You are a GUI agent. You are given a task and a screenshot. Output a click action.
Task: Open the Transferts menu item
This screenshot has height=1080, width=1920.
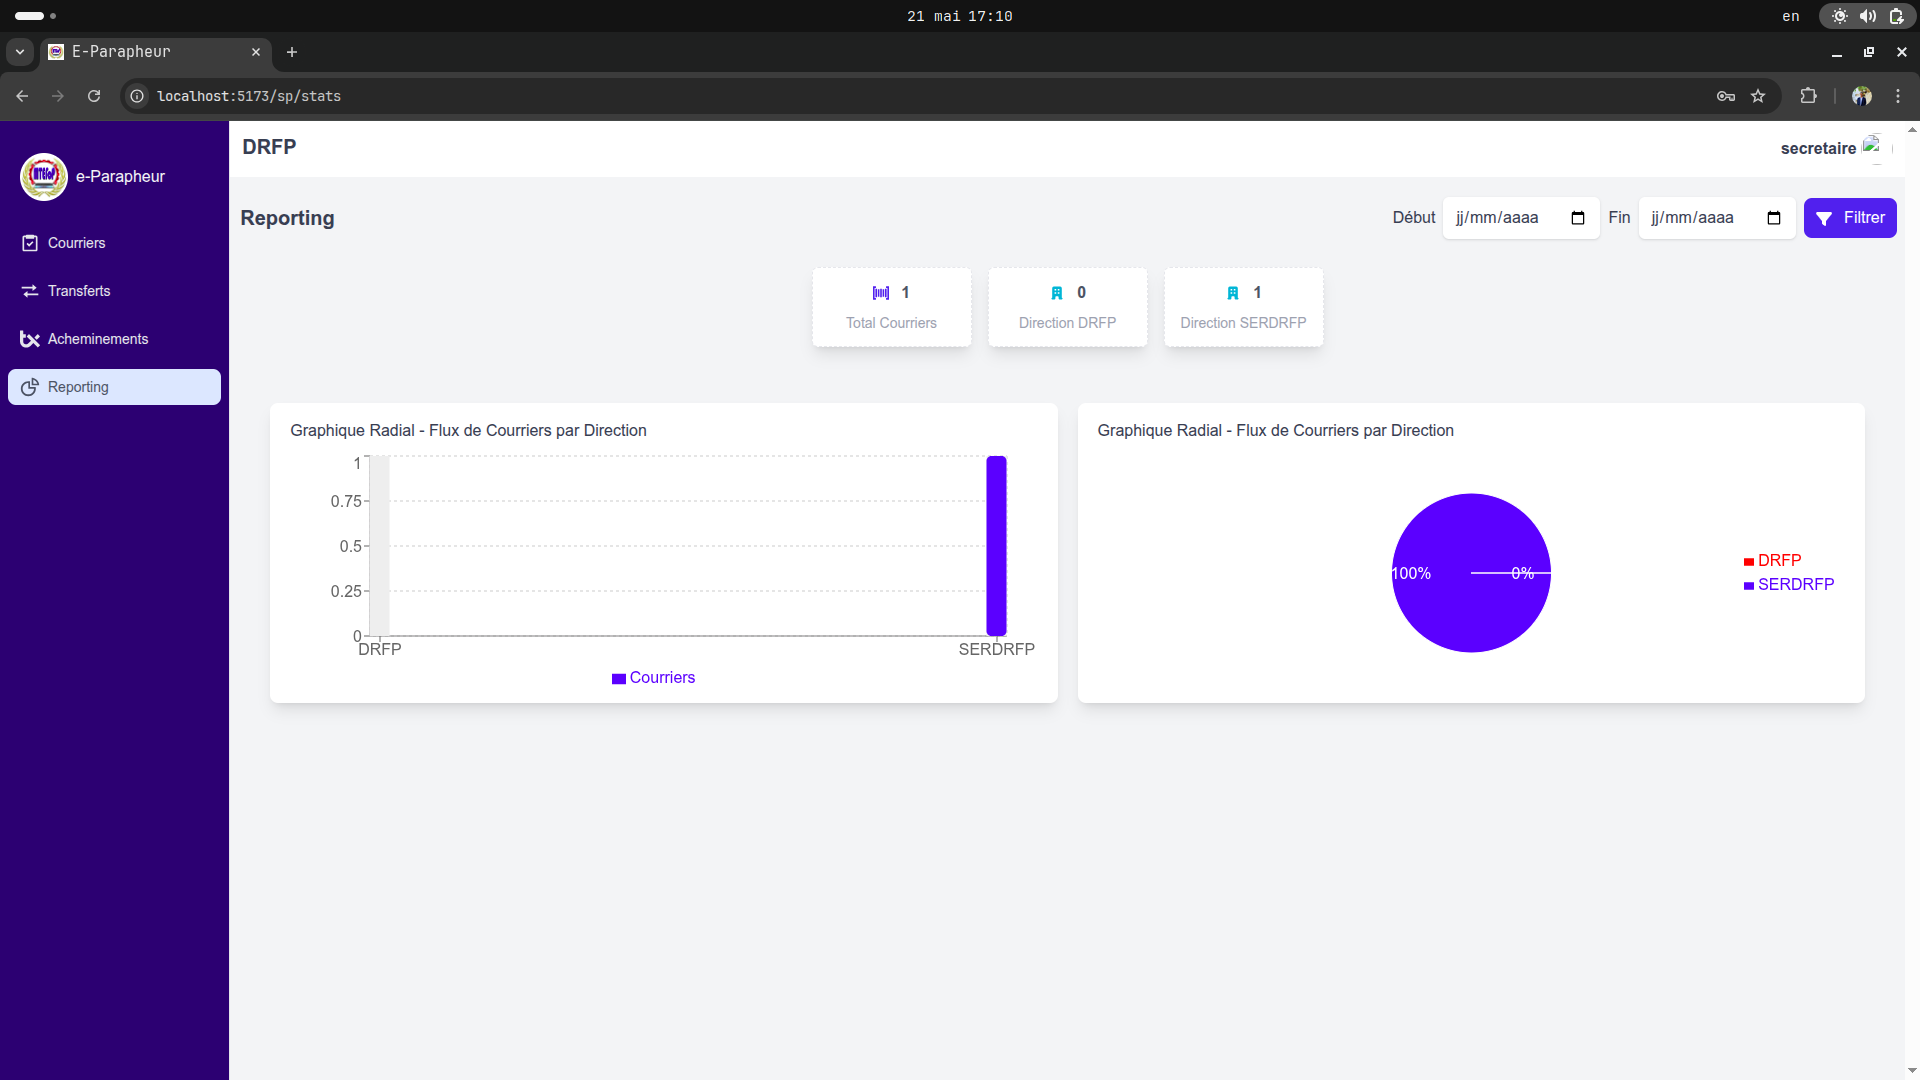(x=79, y=291)
